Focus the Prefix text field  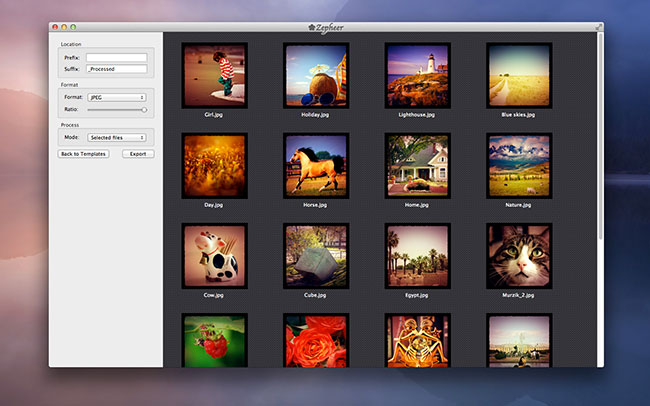pos(116,58)
